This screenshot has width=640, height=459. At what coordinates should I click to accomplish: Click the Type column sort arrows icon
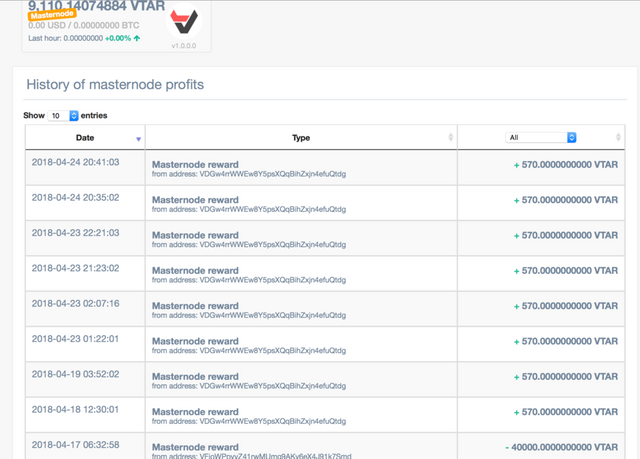pos(451,137)
